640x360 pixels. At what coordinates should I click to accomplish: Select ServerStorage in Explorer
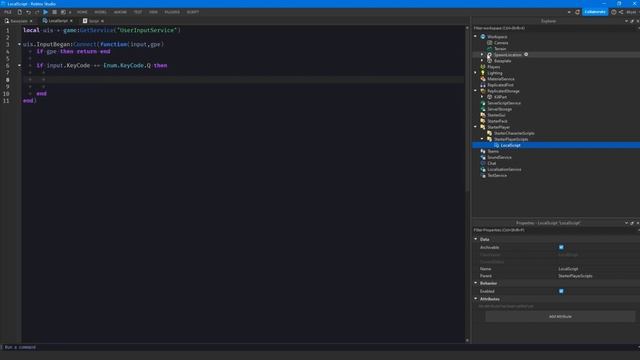pyautogui.click(x=499, y=109)
